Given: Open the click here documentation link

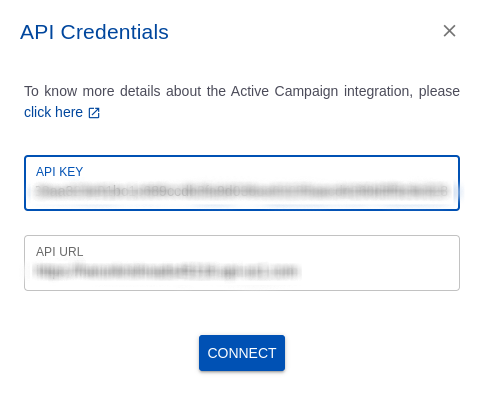Looking at the screenshot, I should (53, 112).
